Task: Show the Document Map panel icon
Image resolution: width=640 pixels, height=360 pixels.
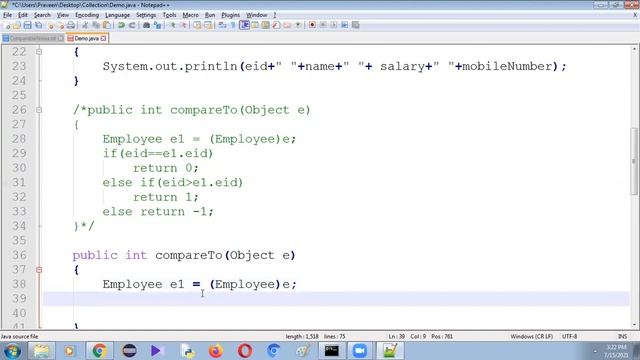Action: coord(265,25)
